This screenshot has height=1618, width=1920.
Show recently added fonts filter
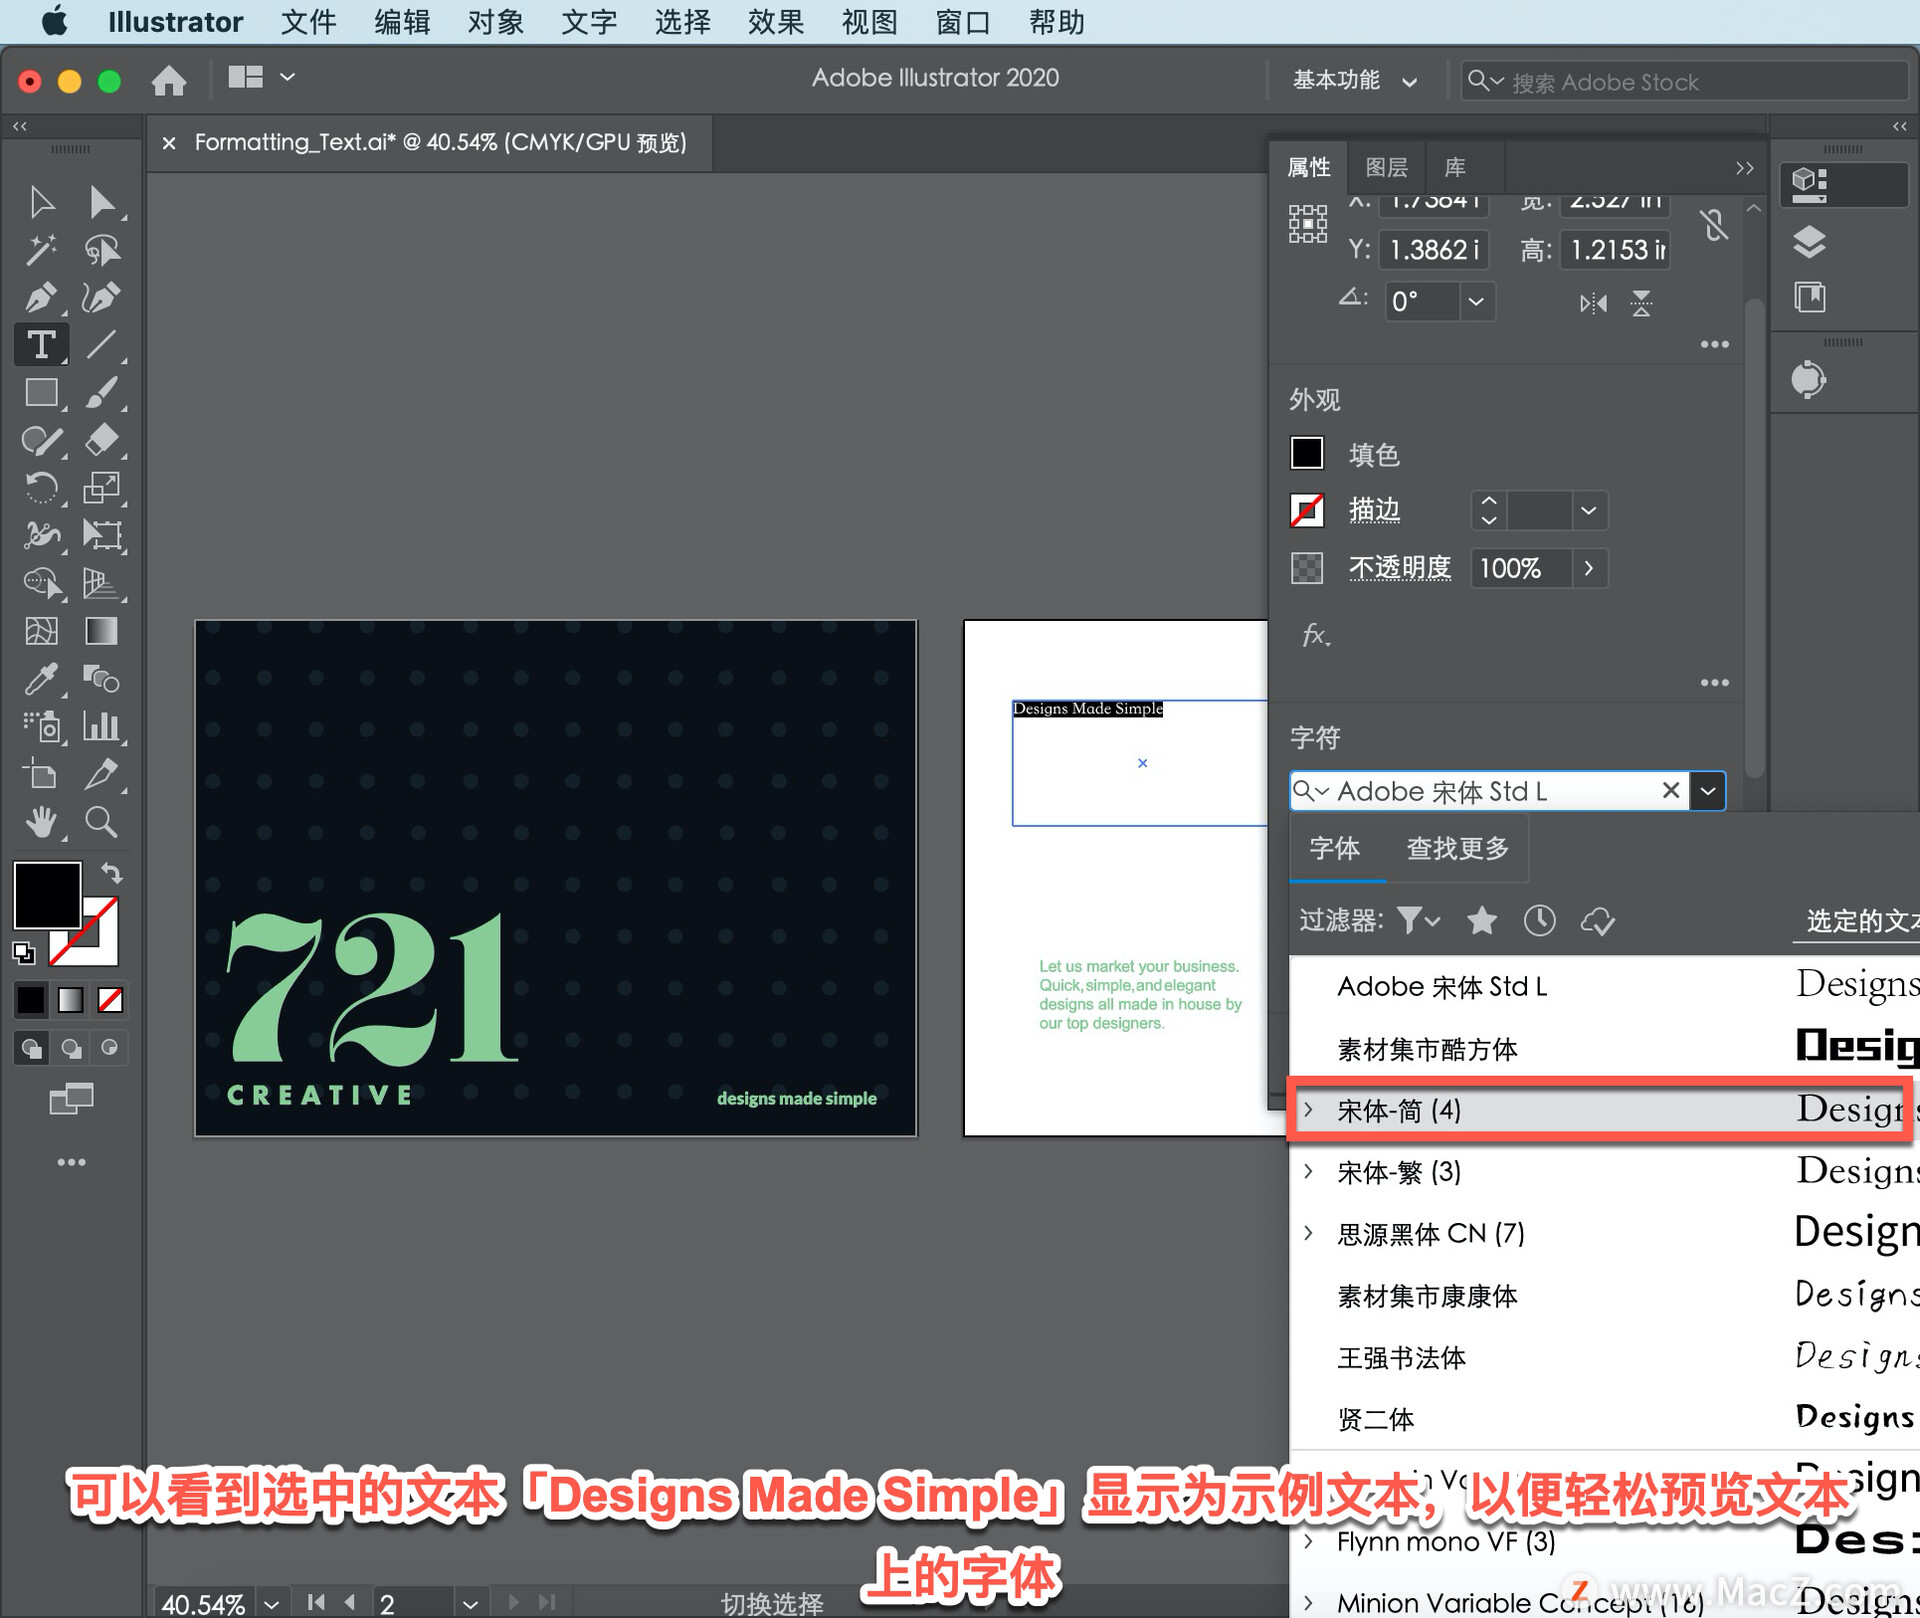click(x=1540, y=920)
